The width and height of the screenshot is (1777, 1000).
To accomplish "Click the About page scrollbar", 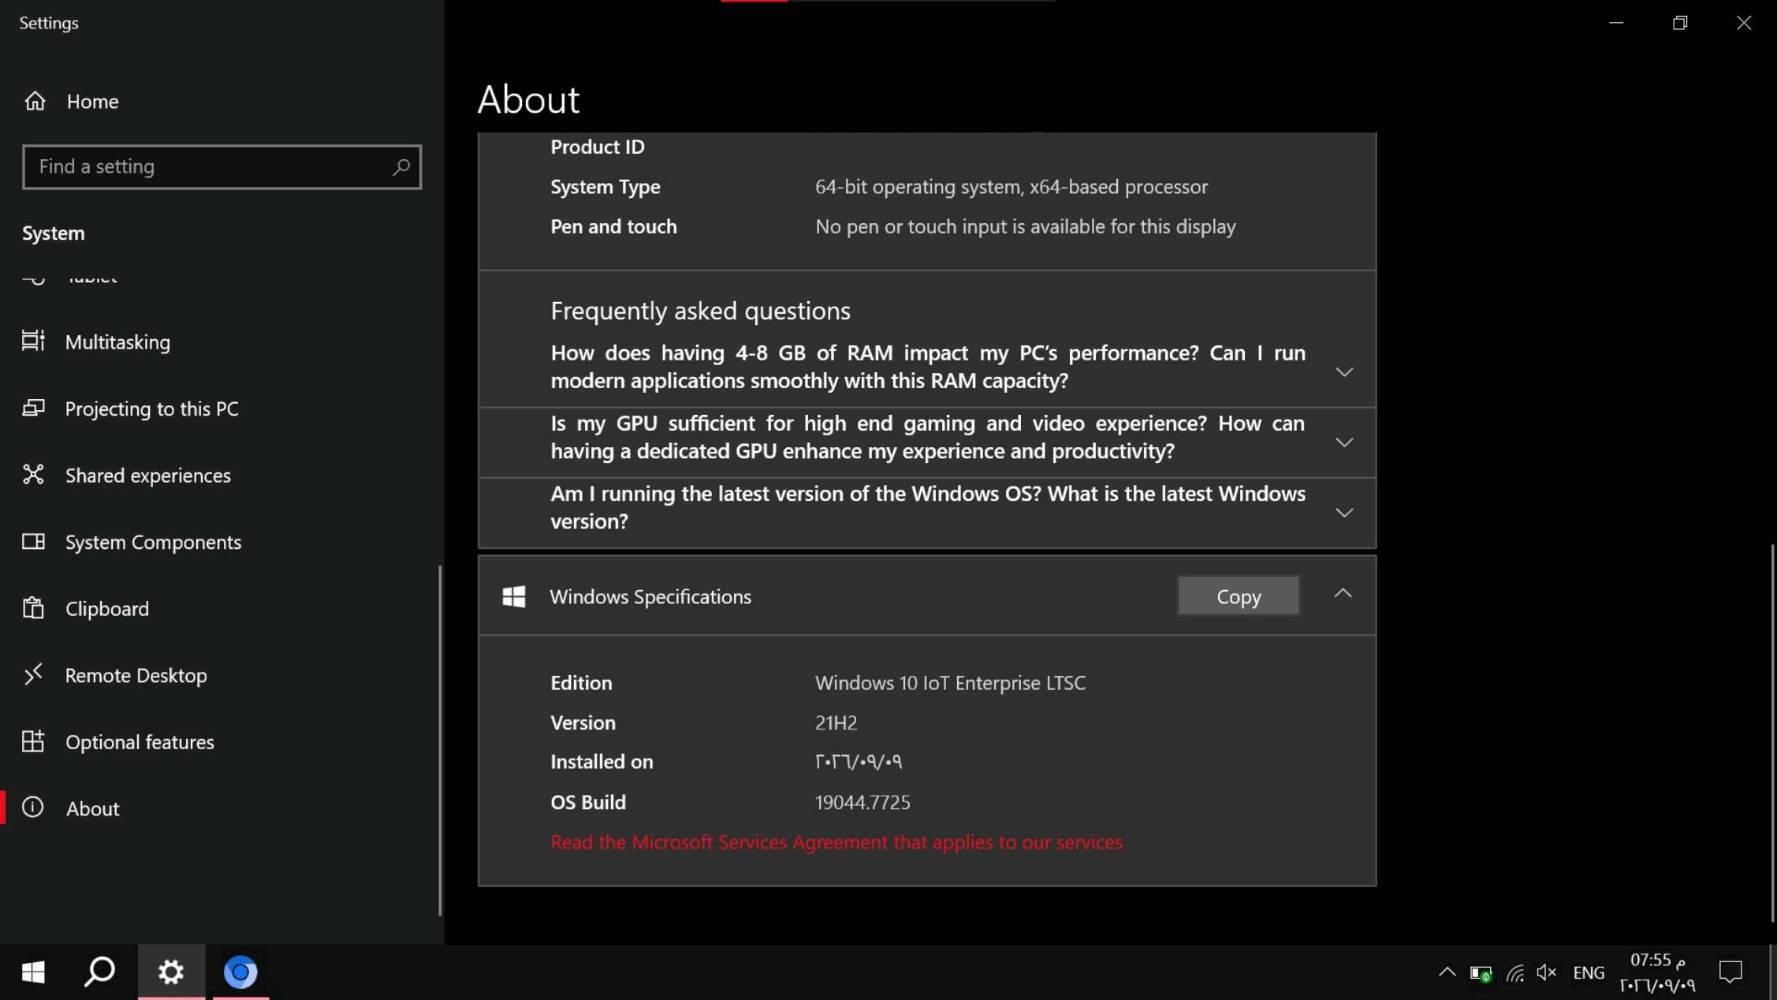I will click(1771, 732).
